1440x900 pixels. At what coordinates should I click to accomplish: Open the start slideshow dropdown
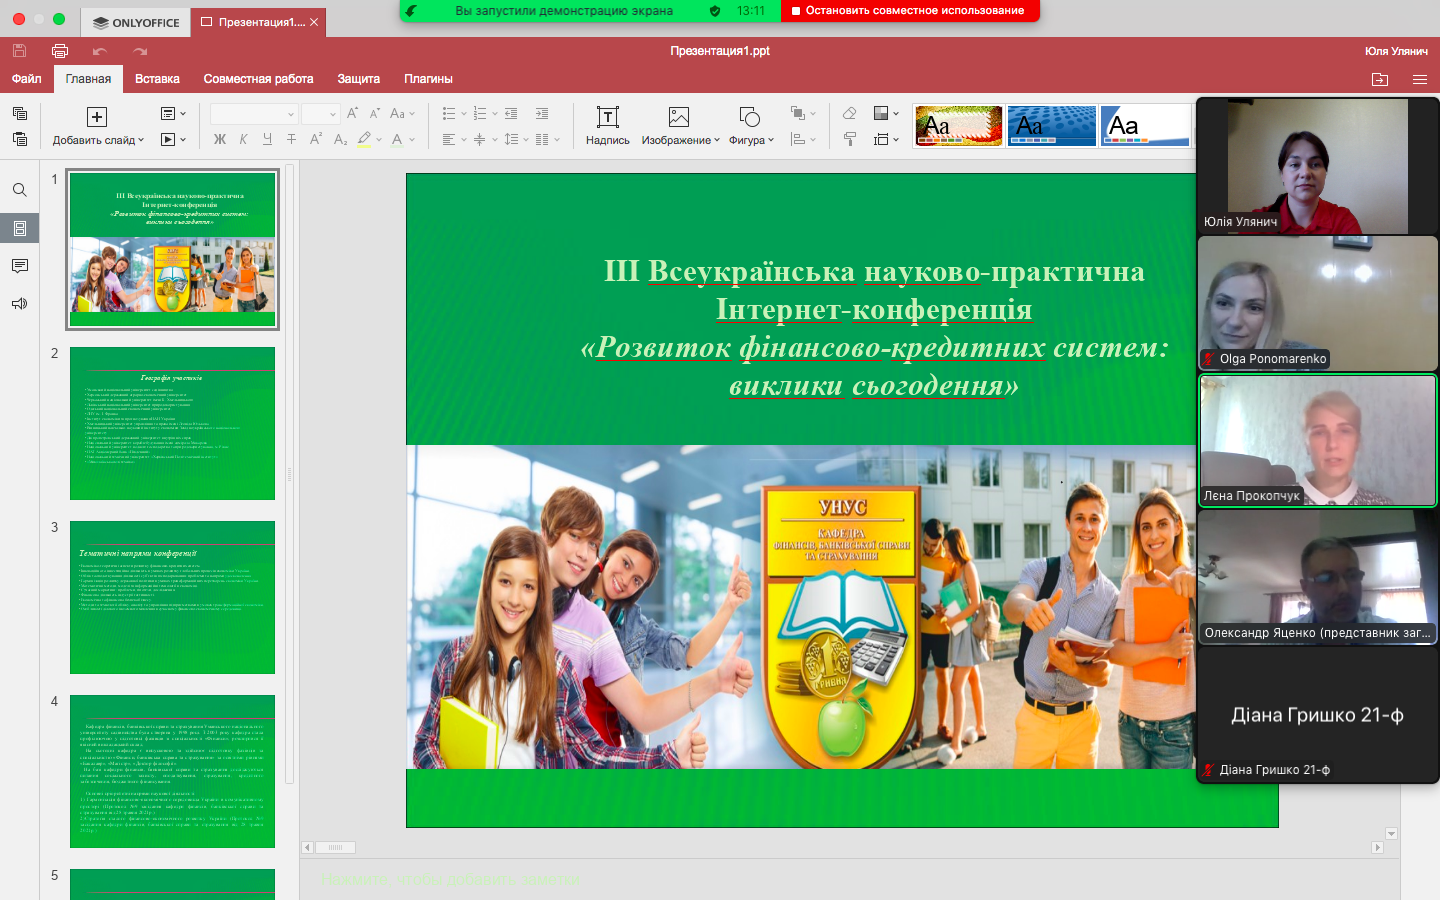[x=173, y=139]
